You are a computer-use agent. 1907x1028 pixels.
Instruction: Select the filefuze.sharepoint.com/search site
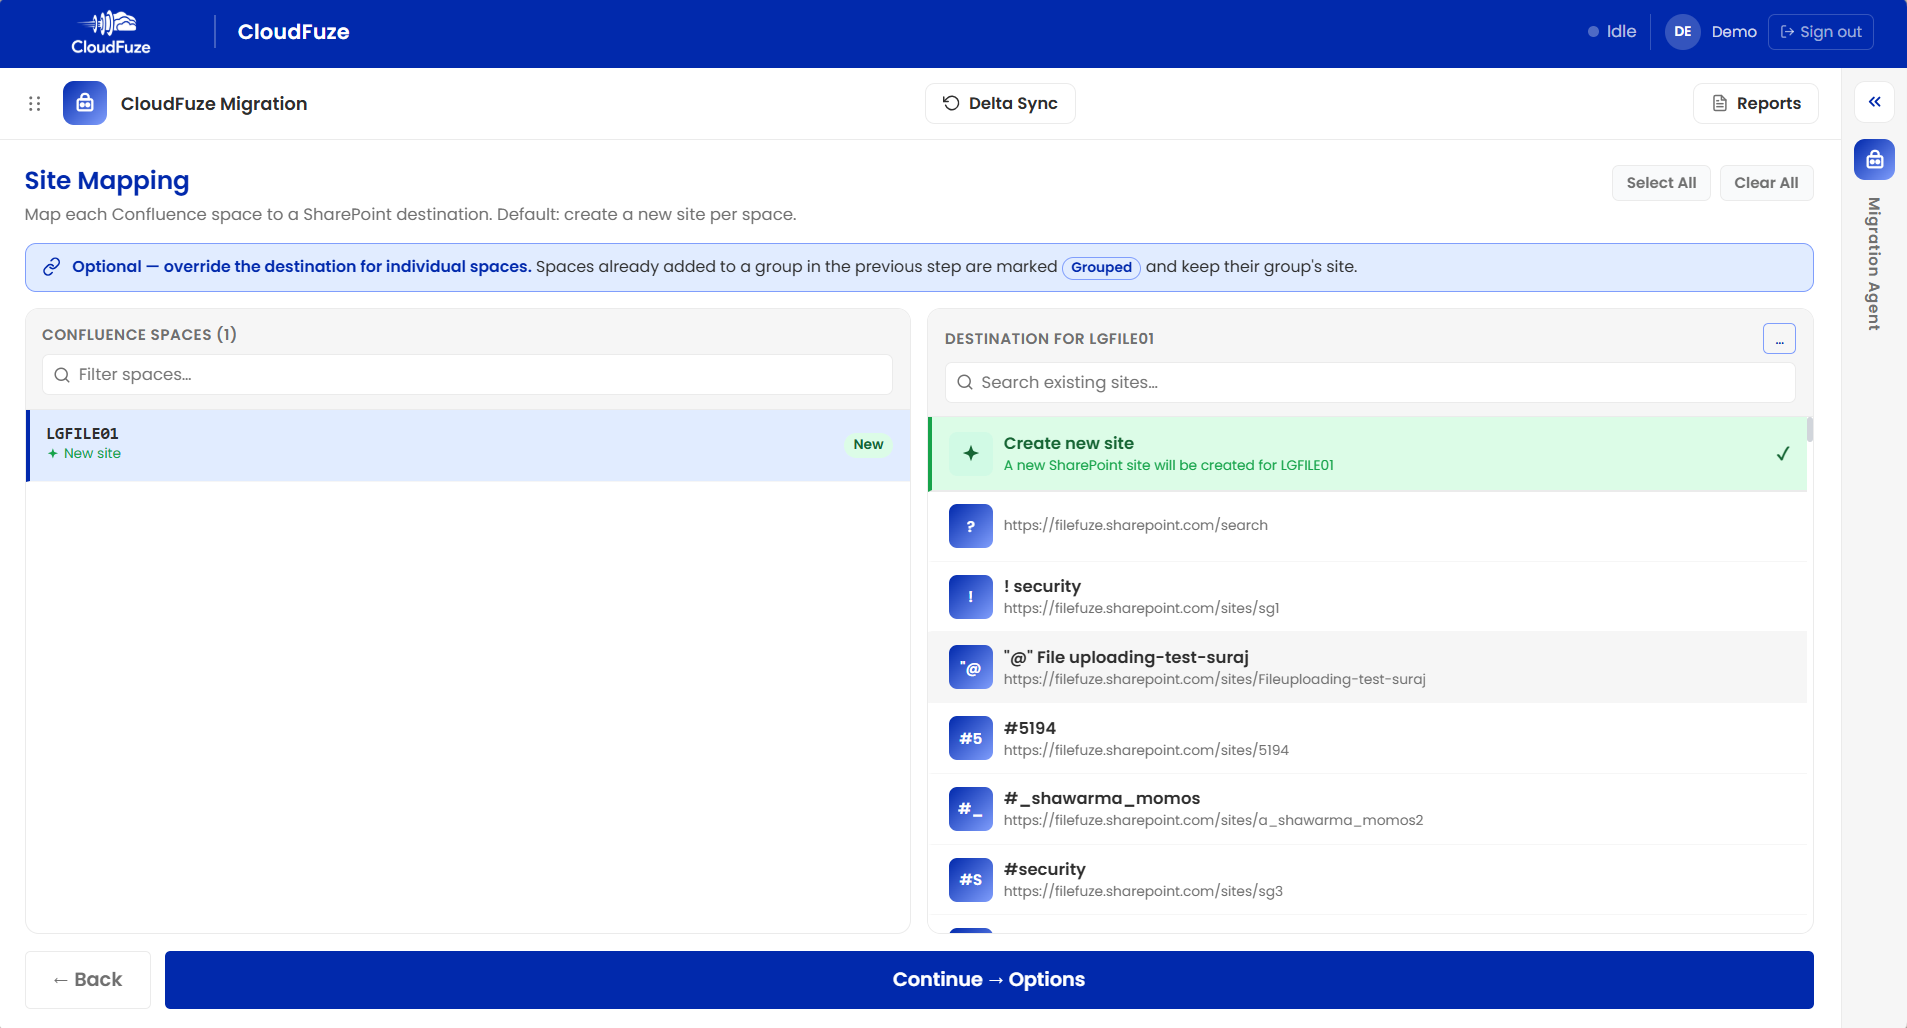point(1367,526)
